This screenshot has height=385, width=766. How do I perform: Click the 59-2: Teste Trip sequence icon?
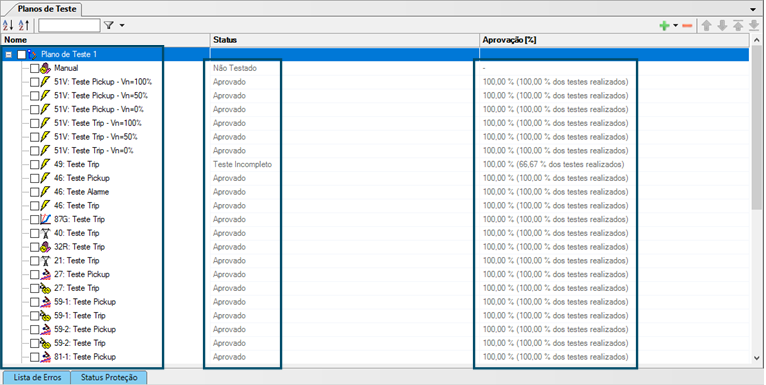pos(45,343)
